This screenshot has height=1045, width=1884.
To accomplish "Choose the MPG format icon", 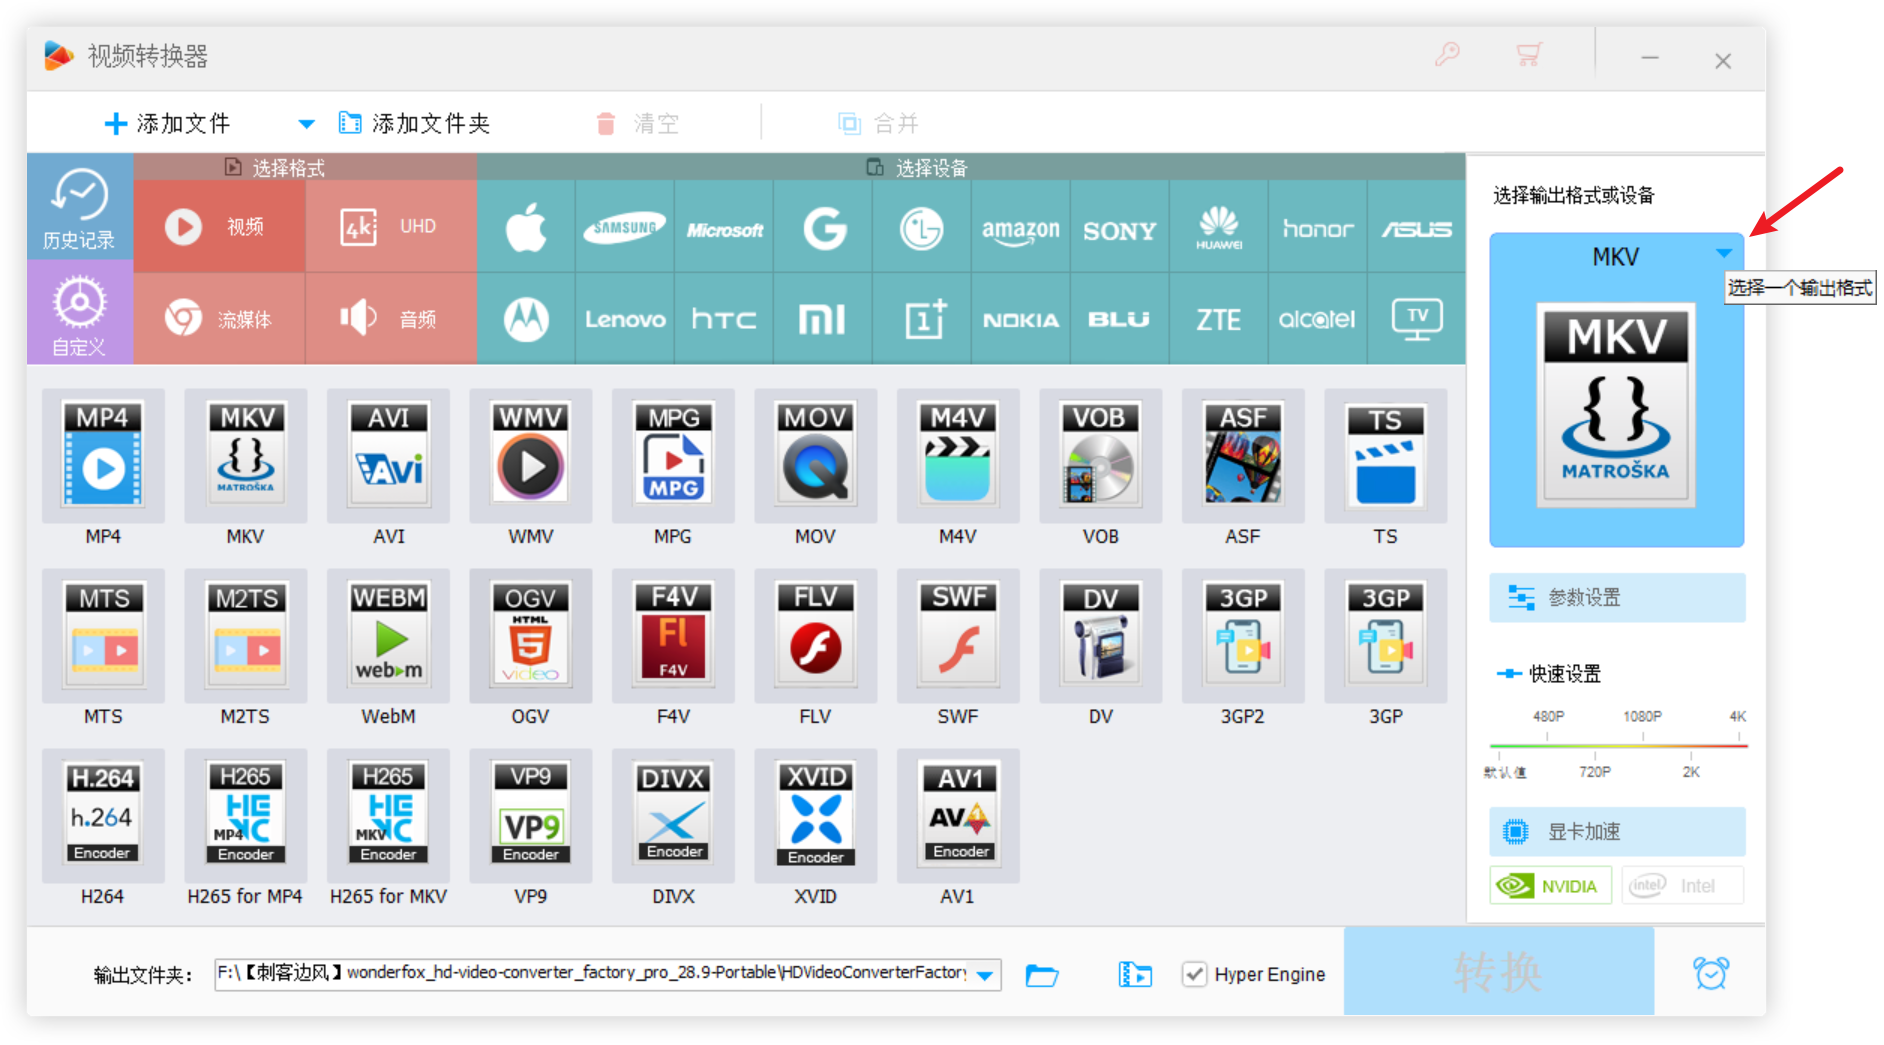I will [673, 456].
